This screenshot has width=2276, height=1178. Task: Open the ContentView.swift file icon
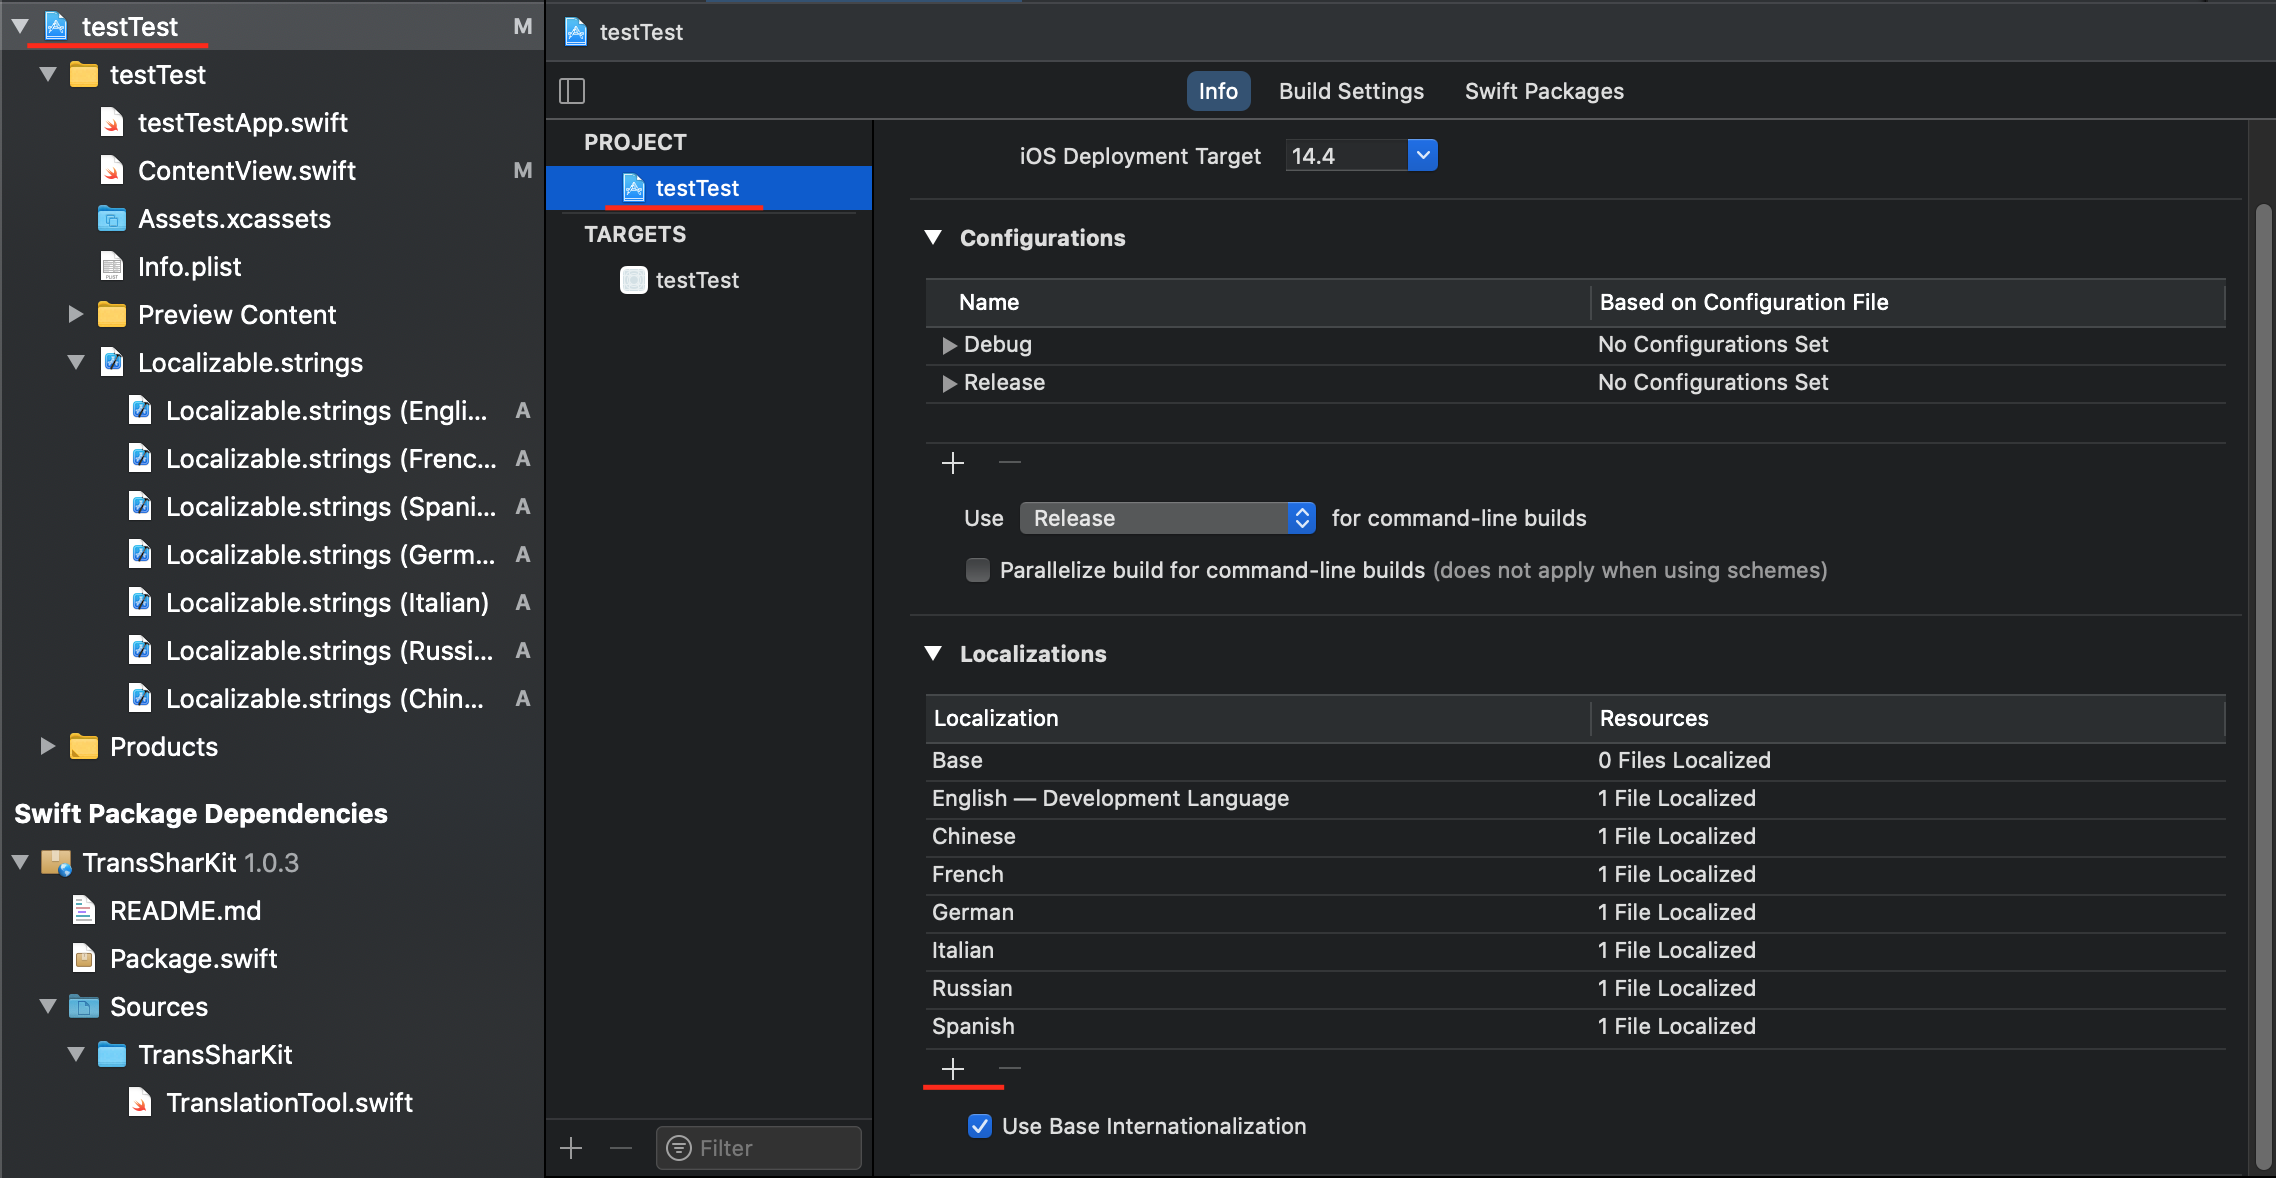click(x=112, y=171)
